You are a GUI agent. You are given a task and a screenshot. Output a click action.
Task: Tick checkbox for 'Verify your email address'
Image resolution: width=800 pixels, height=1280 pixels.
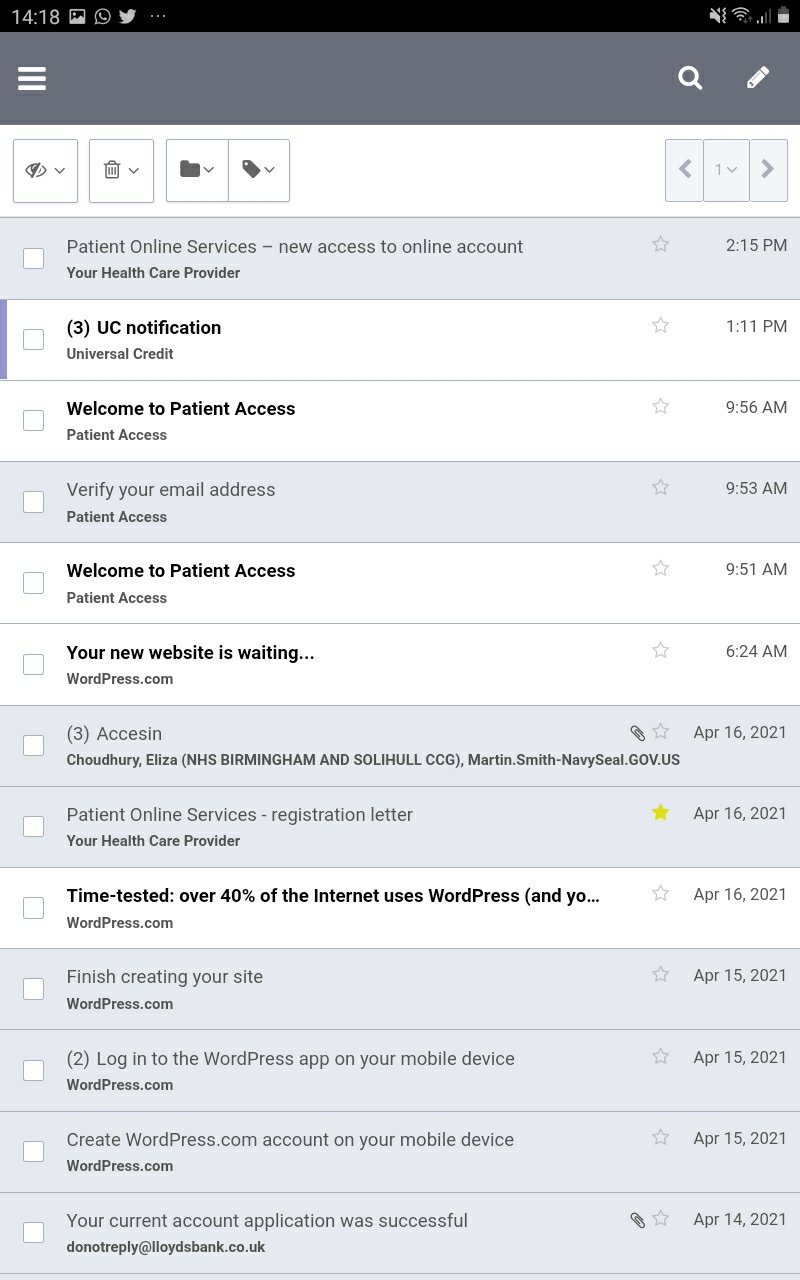(x=34, y=502)
